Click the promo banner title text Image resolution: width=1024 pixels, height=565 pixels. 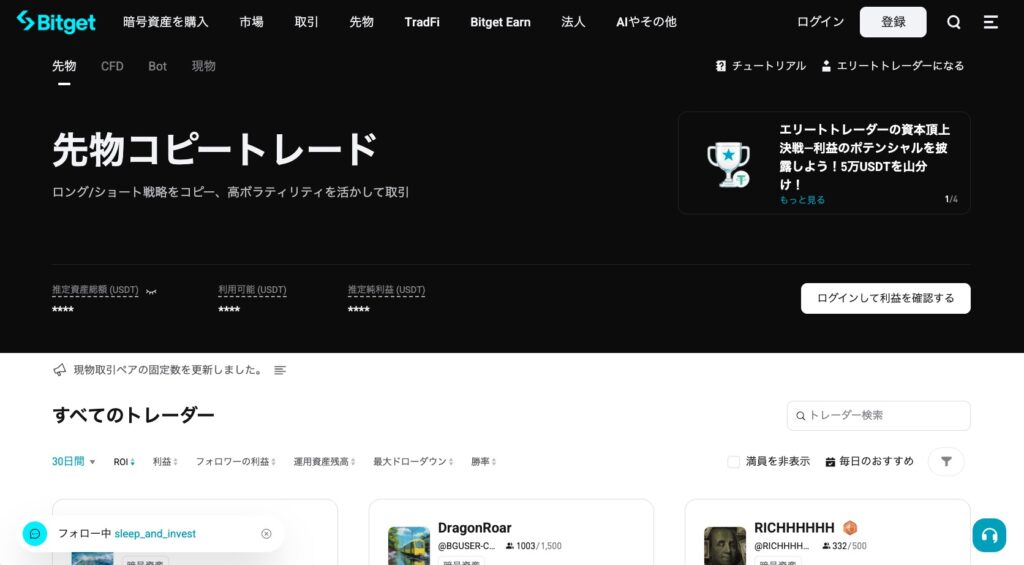coord(864,157)
